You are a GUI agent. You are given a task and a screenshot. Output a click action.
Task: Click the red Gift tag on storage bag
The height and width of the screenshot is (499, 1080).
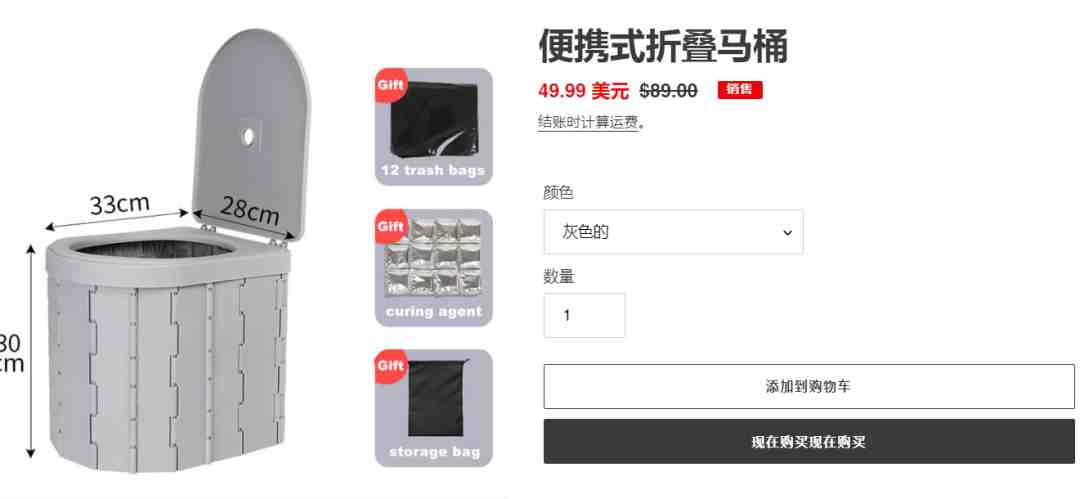tap(391, 366)
